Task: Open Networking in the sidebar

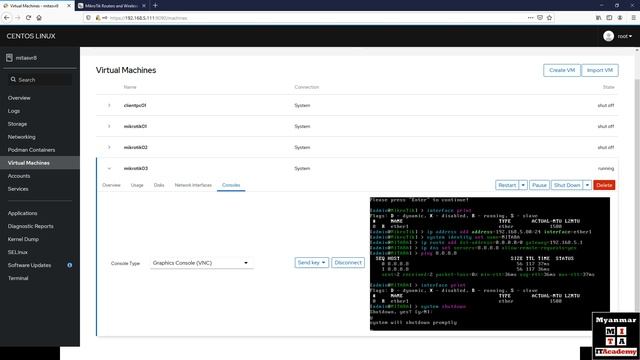Action: coord(22,137)
